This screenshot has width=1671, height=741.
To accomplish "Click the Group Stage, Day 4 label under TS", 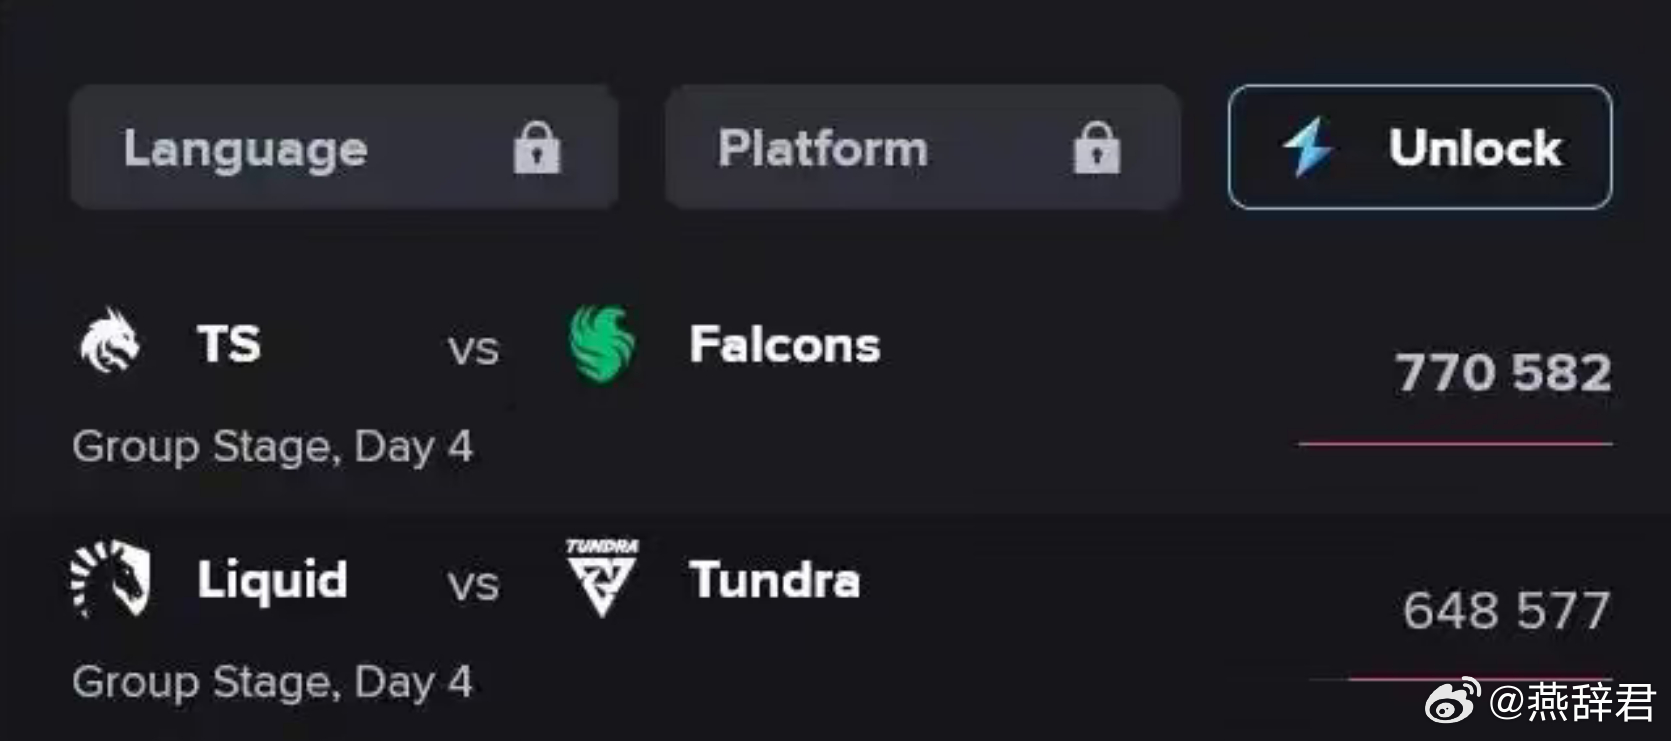I will [x=272, y=446].
